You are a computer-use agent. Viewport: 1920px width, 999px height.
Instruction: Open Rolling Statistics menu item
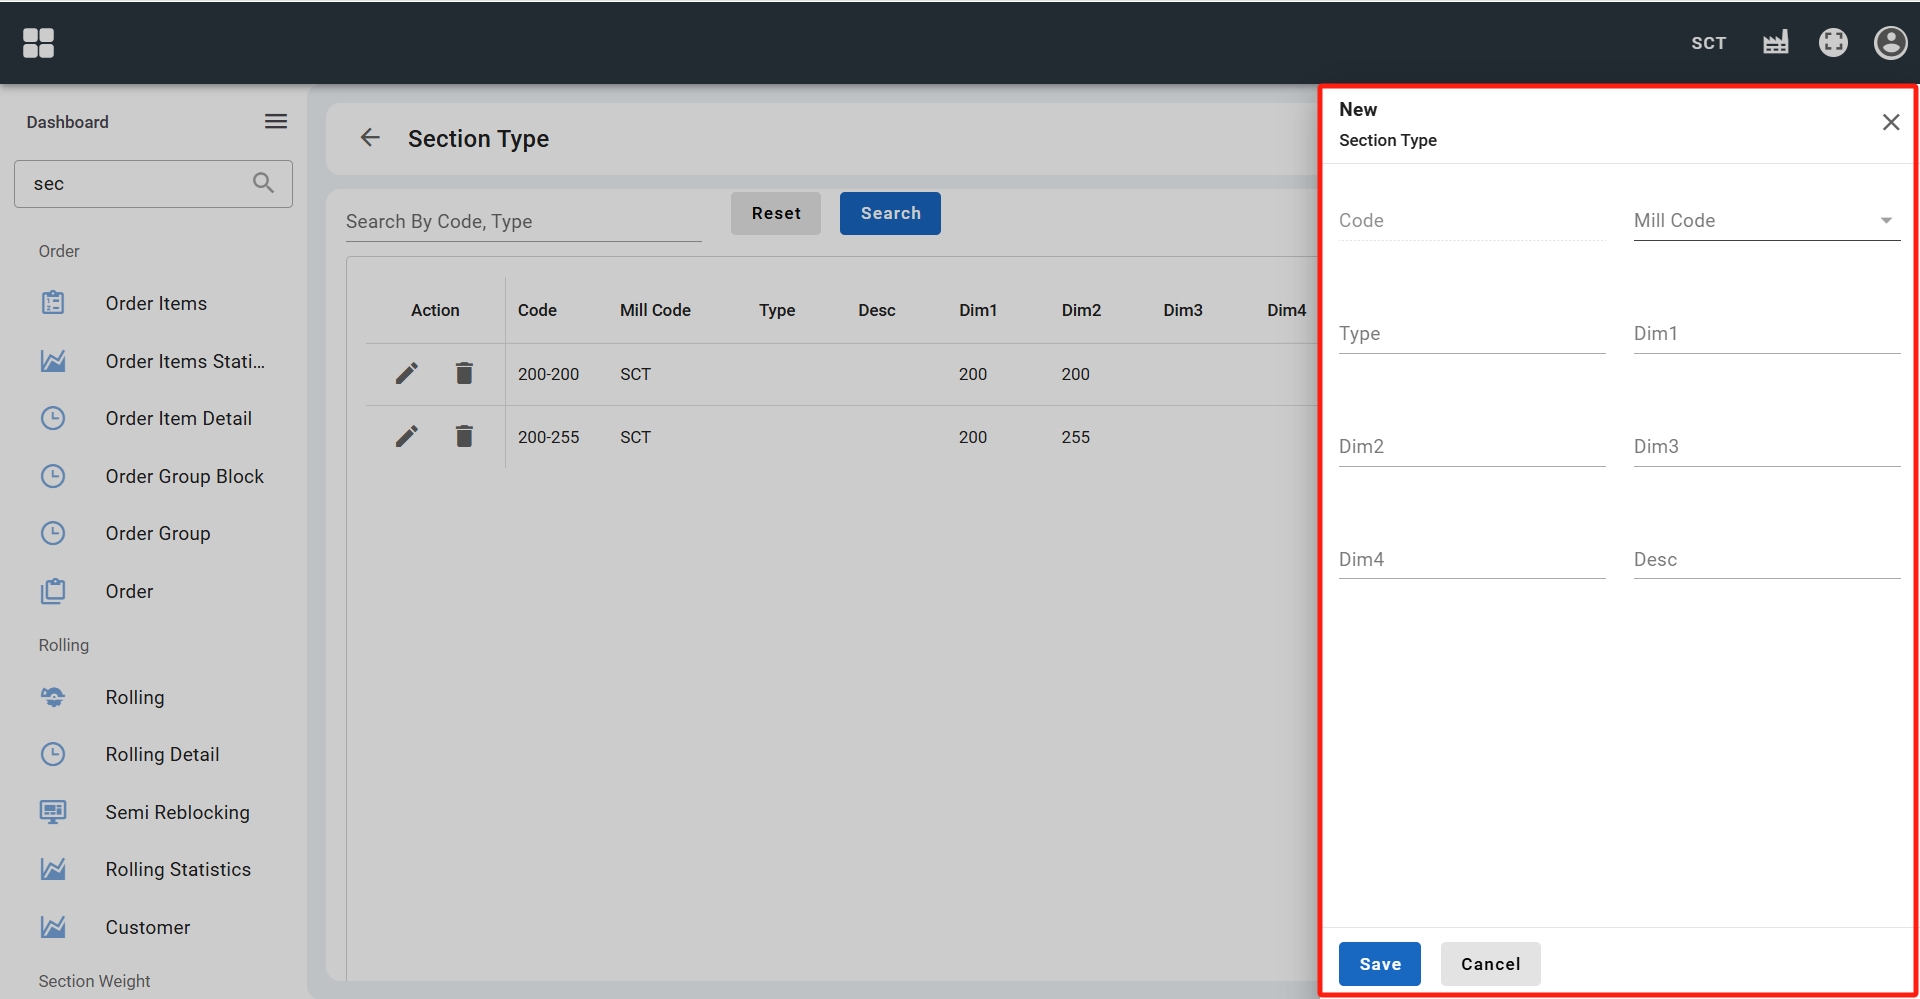pos(178,870)
